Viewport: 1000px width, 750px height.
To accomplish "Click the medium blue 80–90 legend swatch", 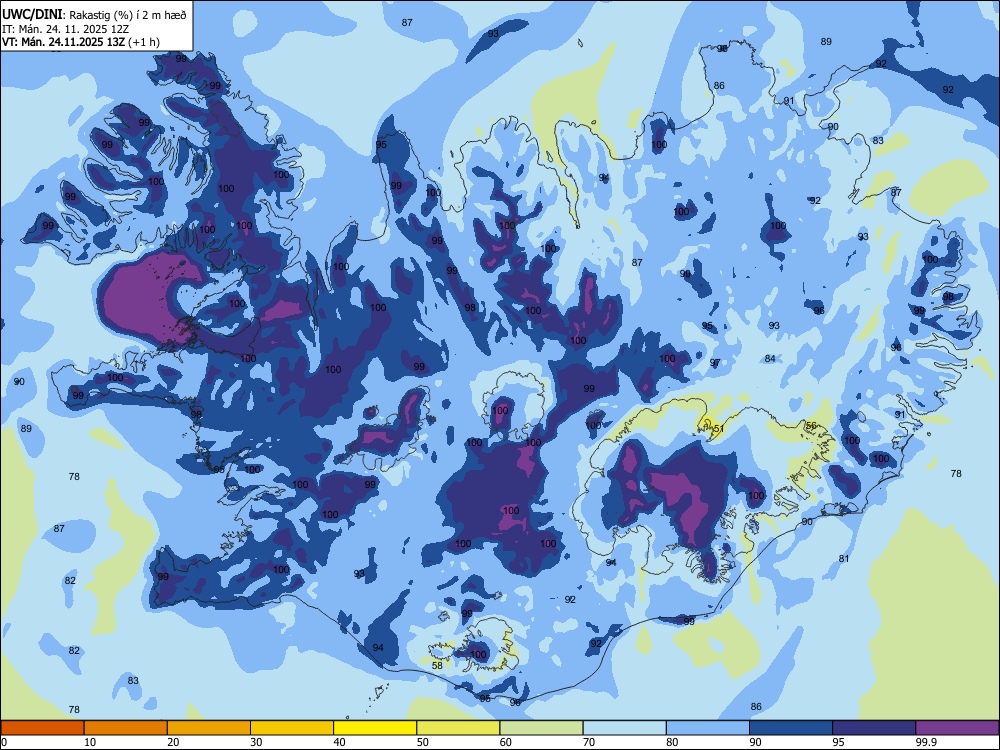I will tap(708, 728).
